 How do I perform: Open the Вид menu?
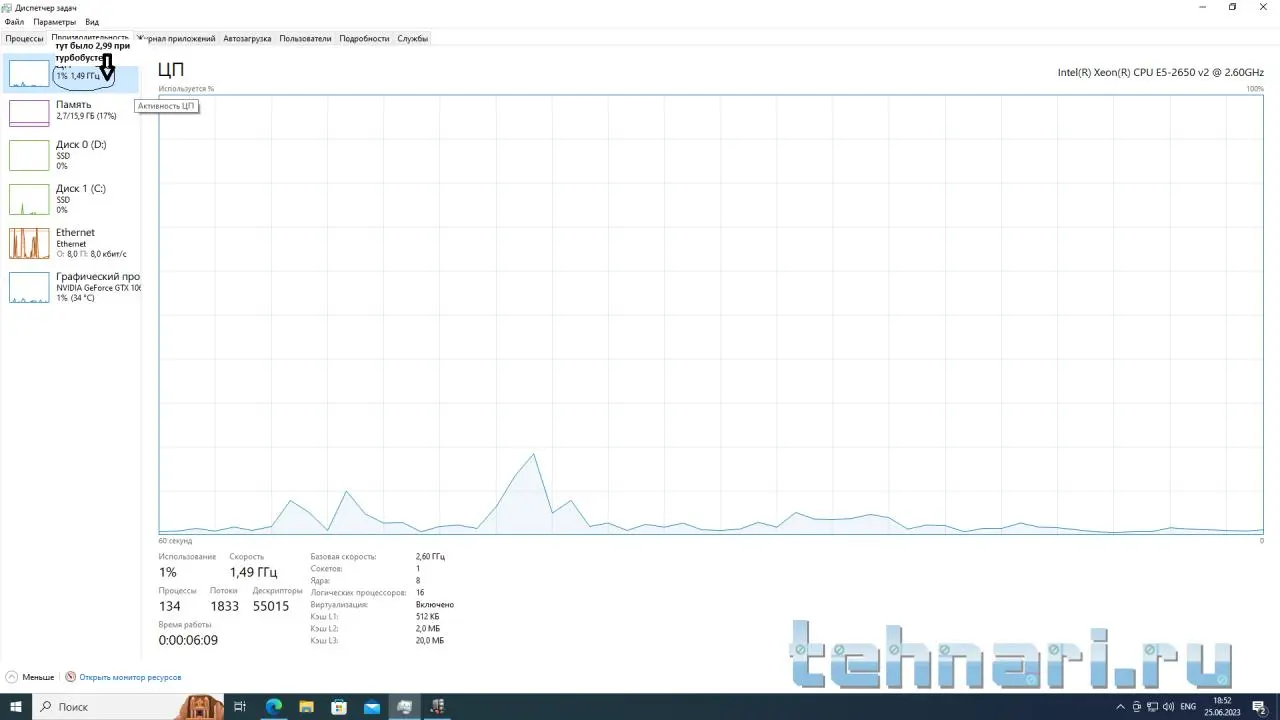click(92, 22)
